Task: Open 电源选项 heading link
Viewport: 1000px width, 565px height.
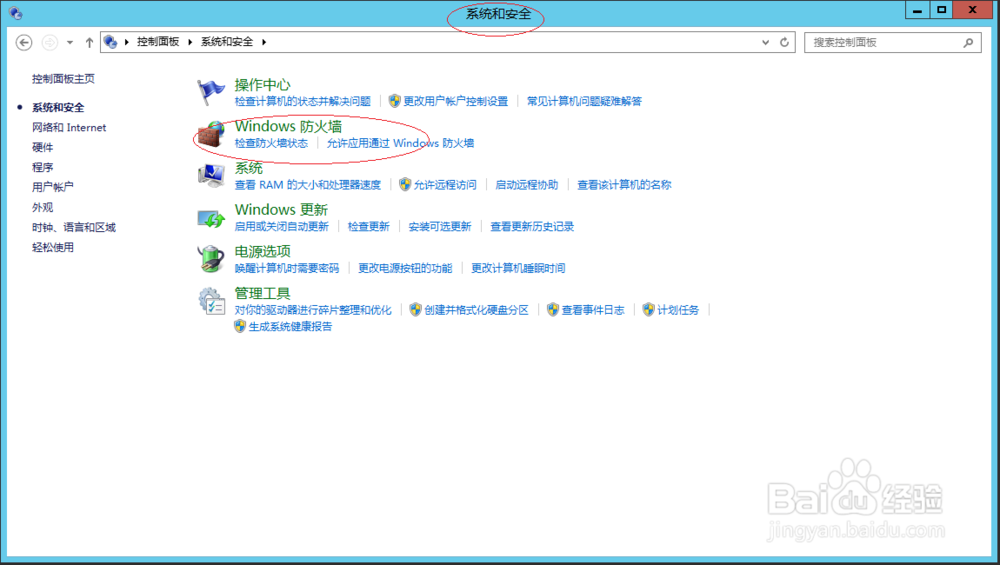Action: point(262,251)
